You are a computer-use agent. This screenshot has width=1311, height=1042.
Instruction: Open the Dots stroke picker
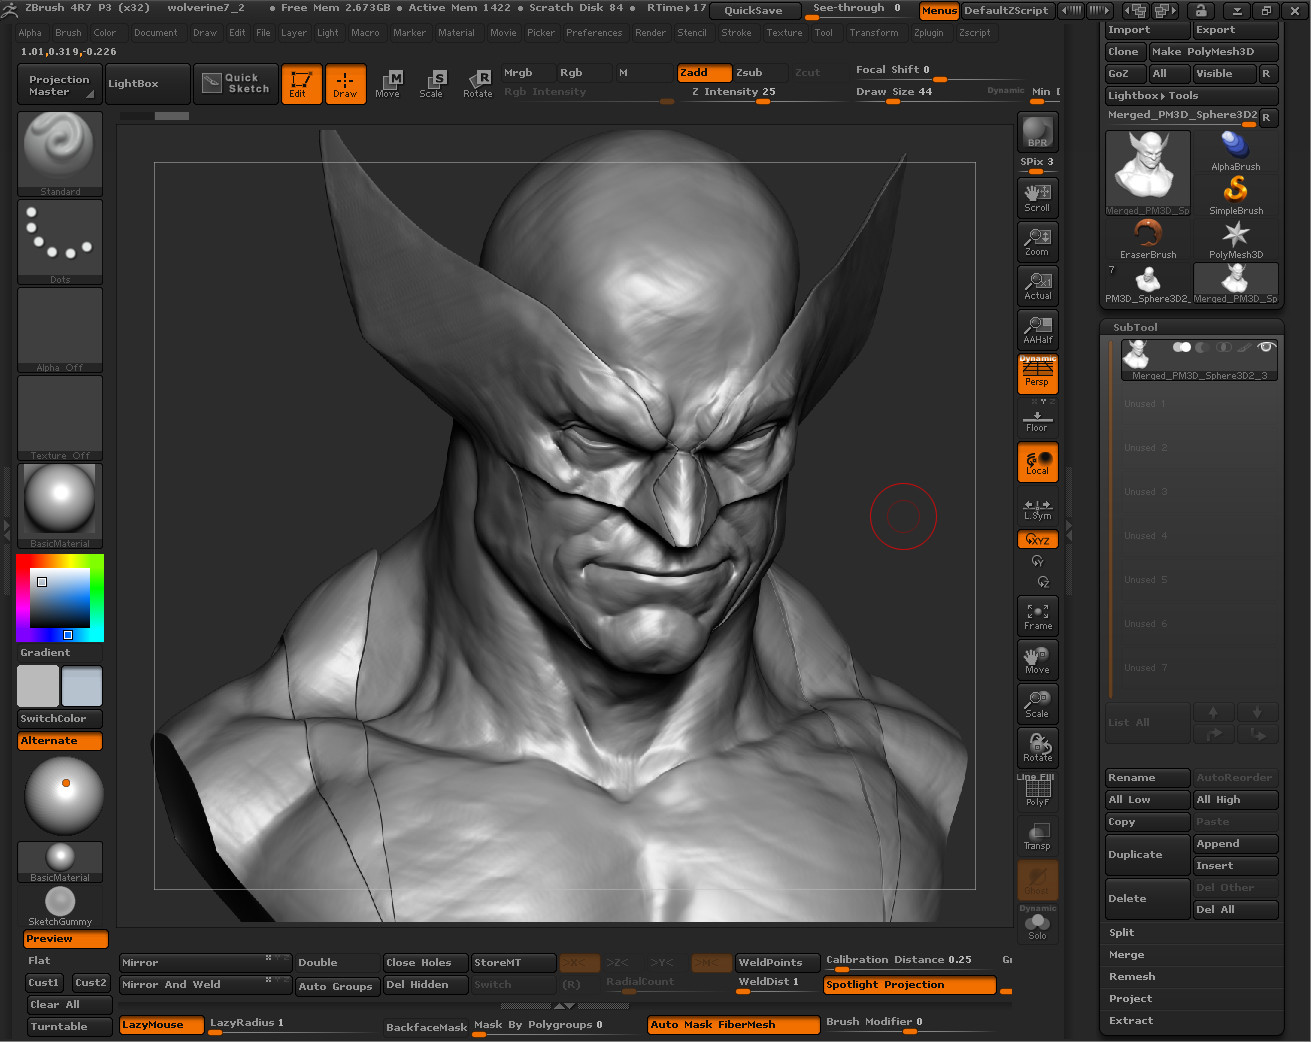60,242
